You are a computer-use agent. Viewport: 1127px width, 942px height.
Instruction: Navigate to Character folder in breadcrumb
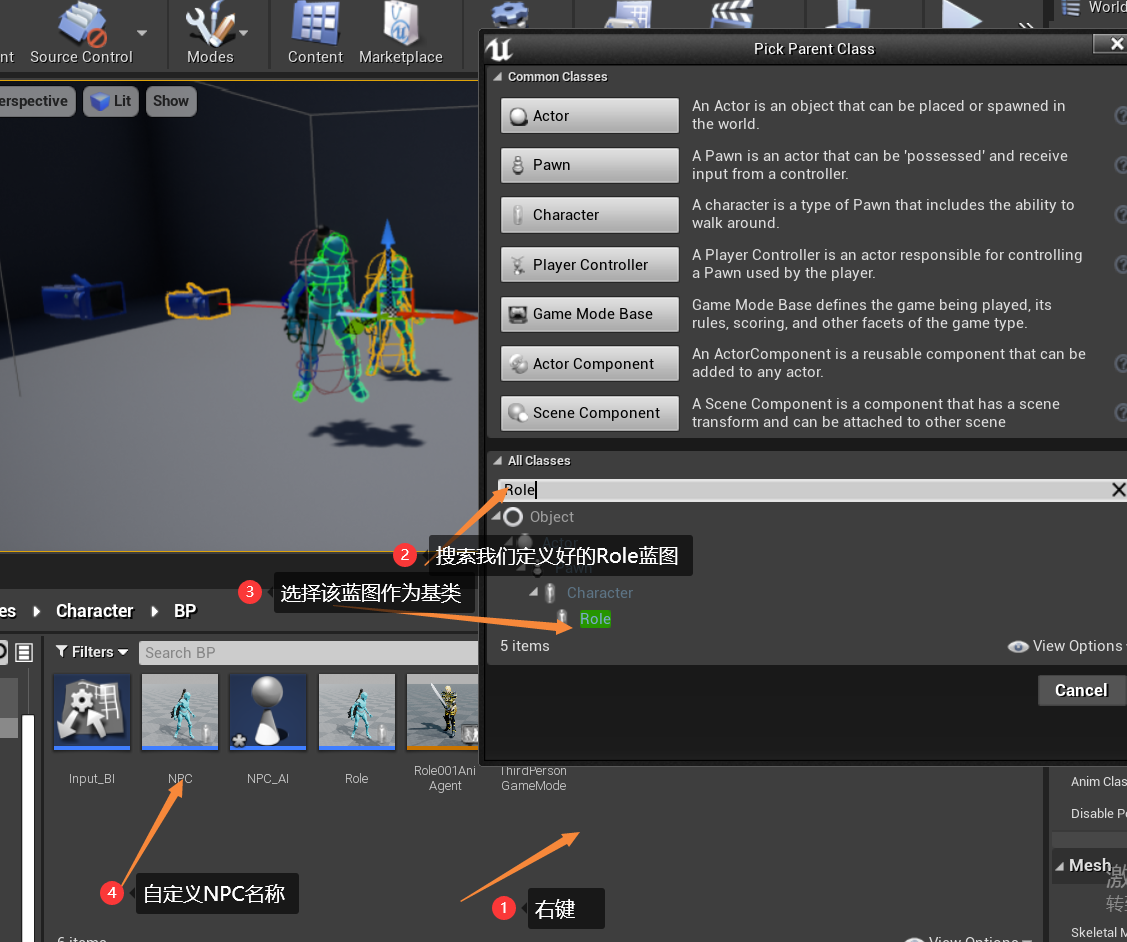click(x=95, y=611)
